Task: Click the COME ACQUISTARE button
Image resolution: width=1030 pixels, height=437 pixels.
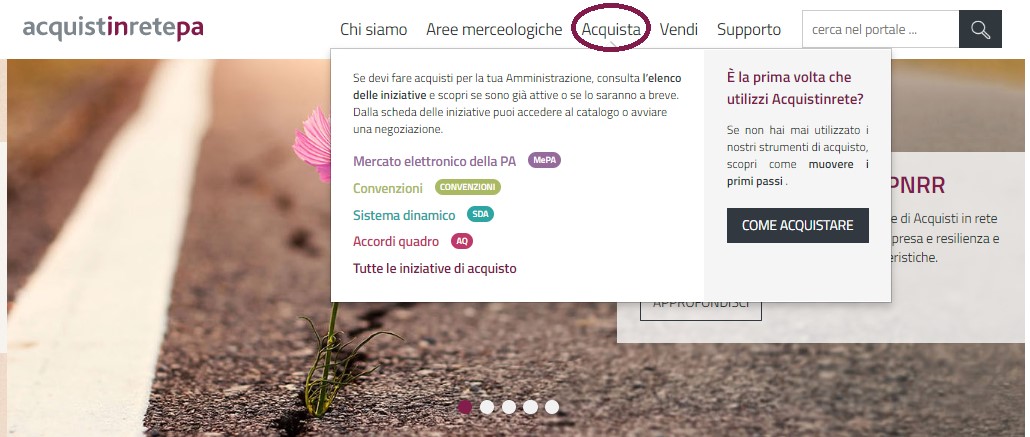Action: [x=797, y=225]
